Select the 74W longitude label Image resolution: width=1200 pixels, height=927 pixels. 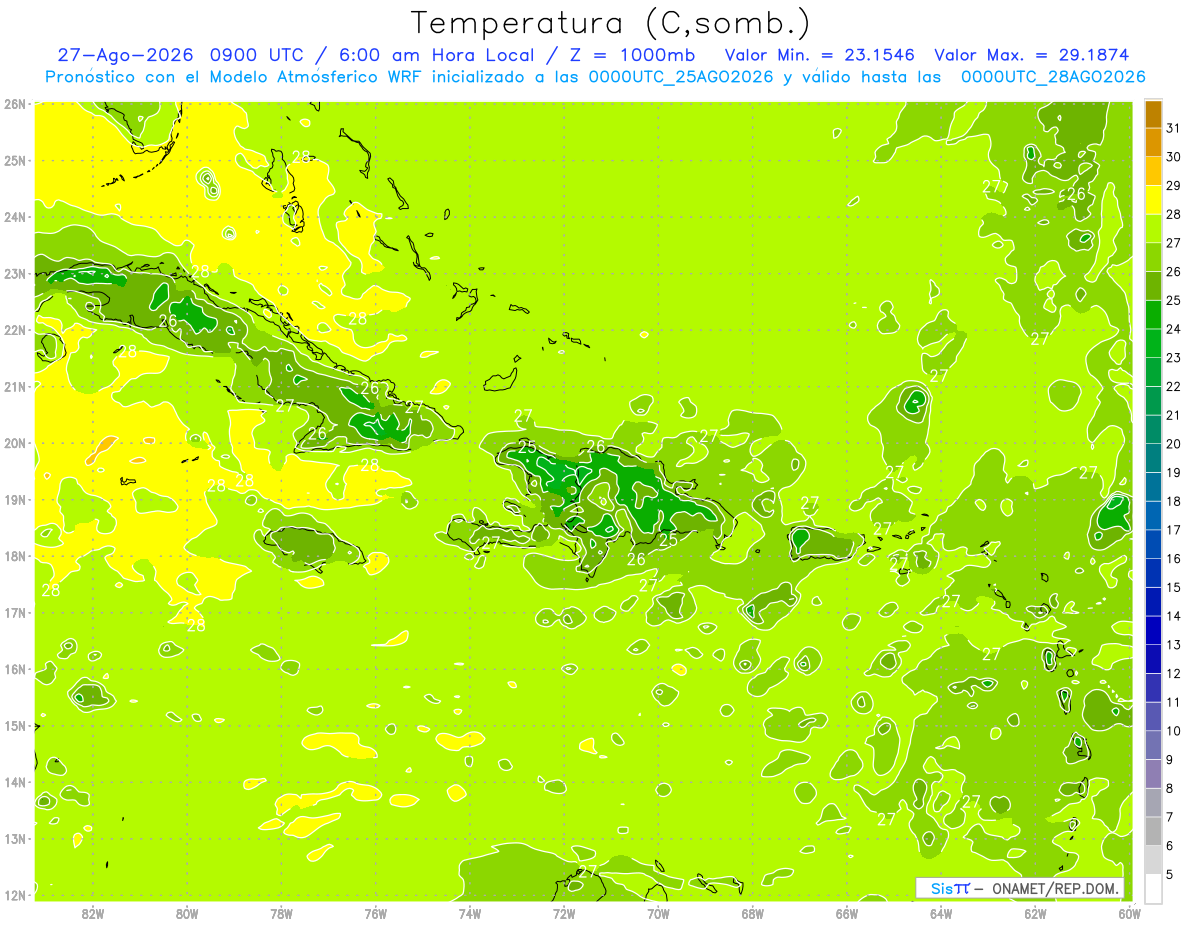470,913
